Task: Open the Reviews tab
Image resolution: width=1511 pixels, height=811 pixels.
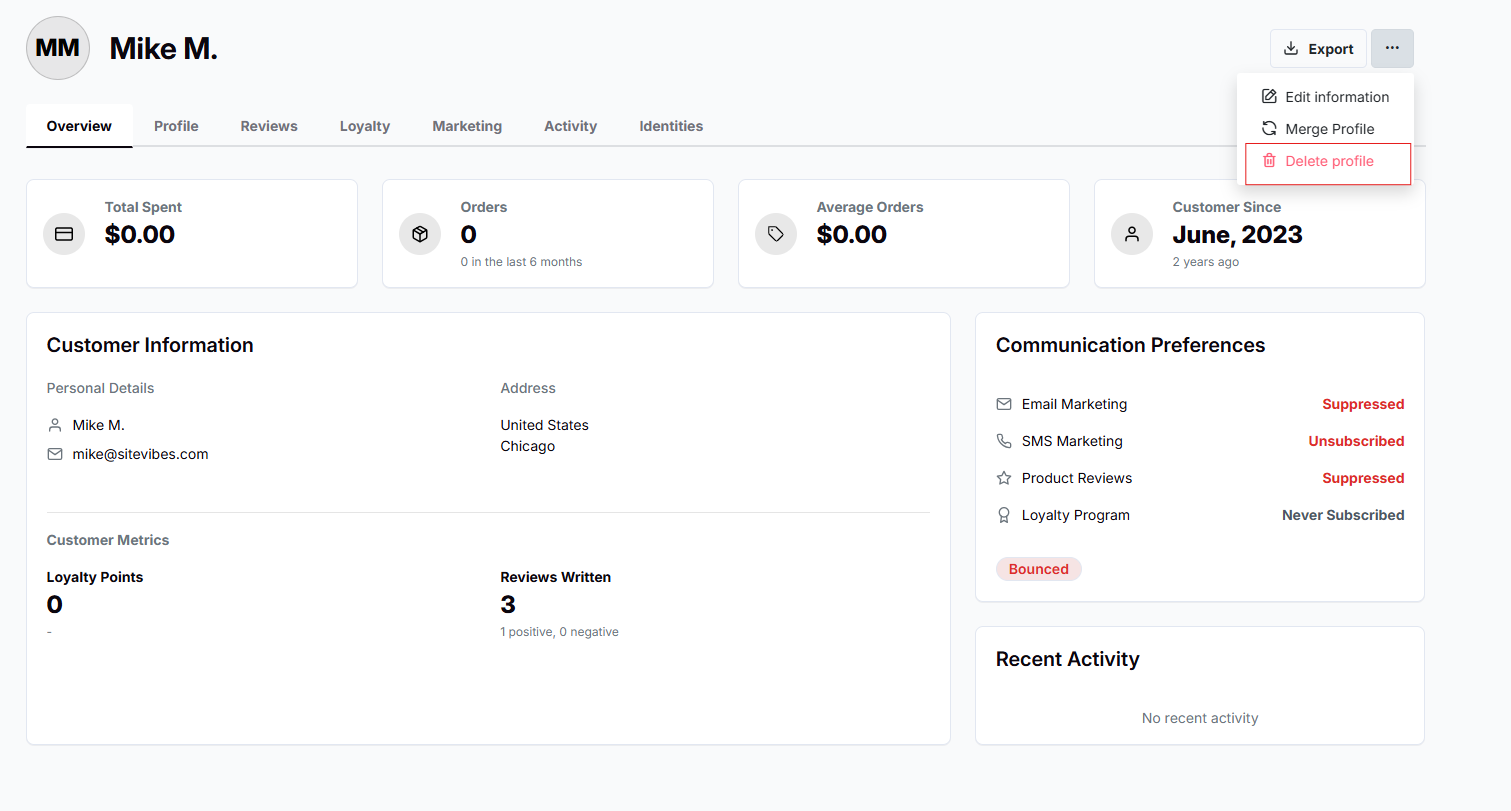Action: point(269,126)
